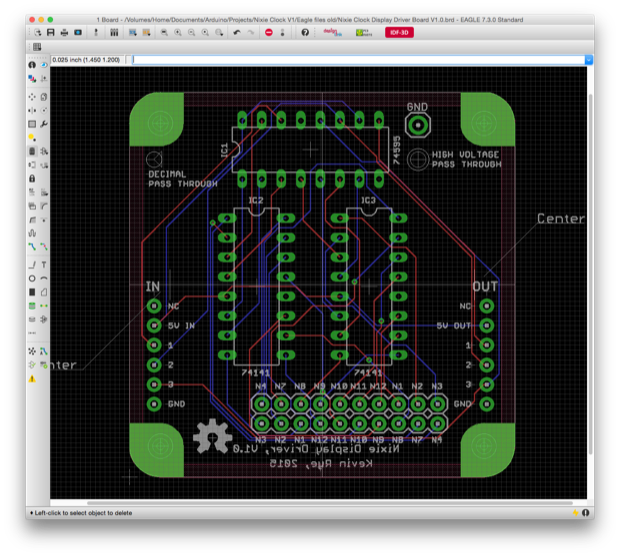The height and width of the screenshot is (556, 620).
Task: Click the GND test pad on board
Action: click(x=418, y=125)
